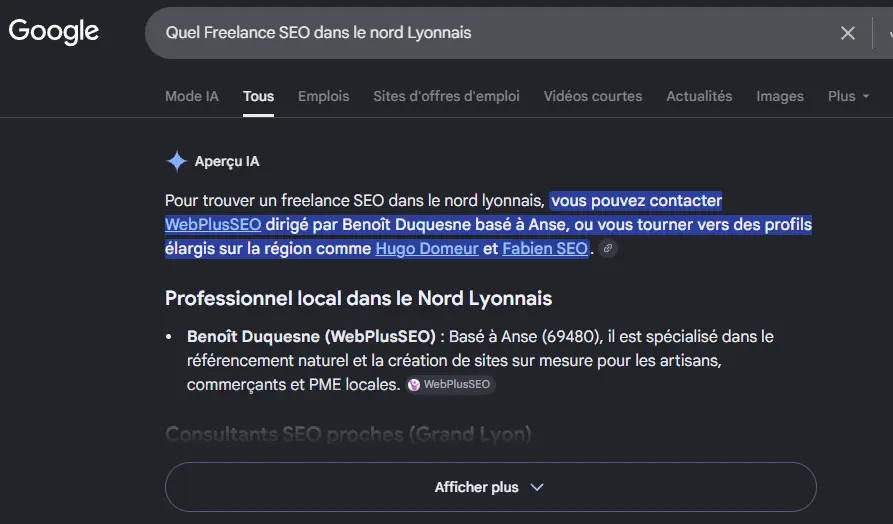Open the Sites d'offres d'emploi tab

click(x=446, y=96)
